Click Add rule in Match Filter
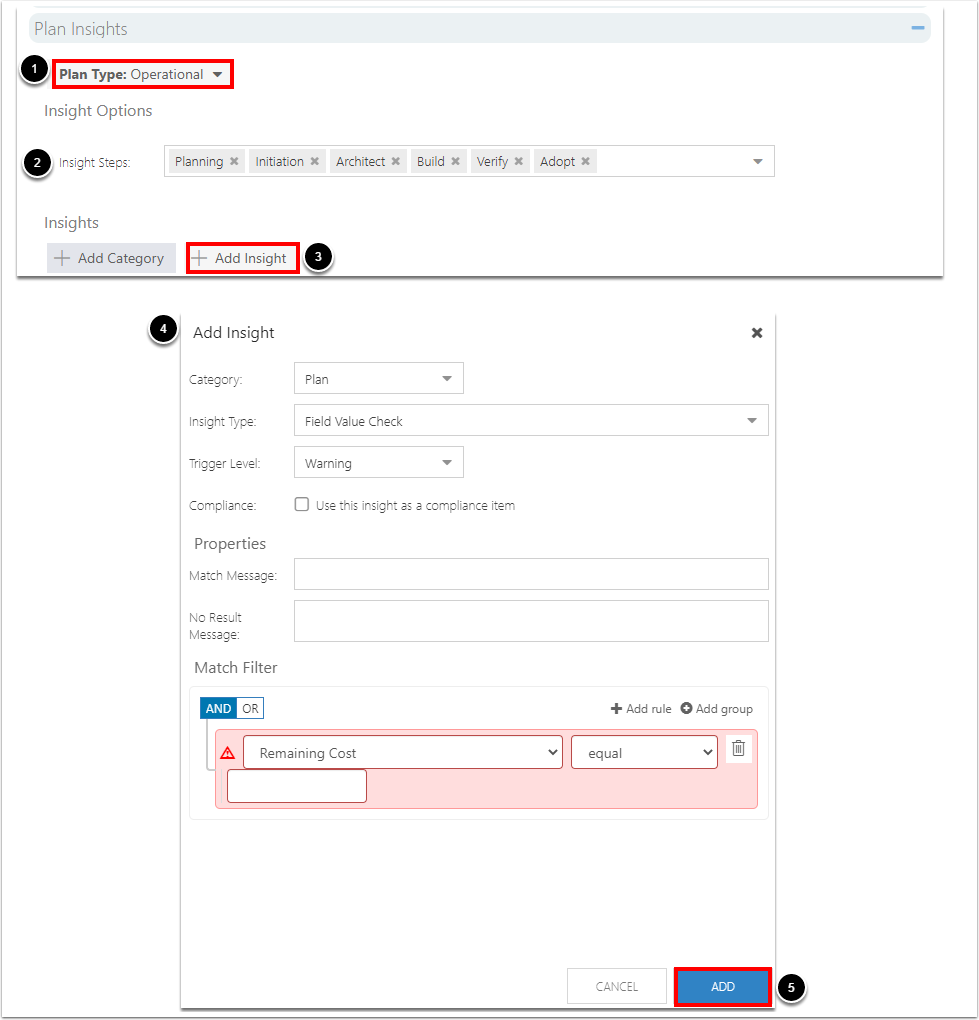 click(x=641, y=708)
